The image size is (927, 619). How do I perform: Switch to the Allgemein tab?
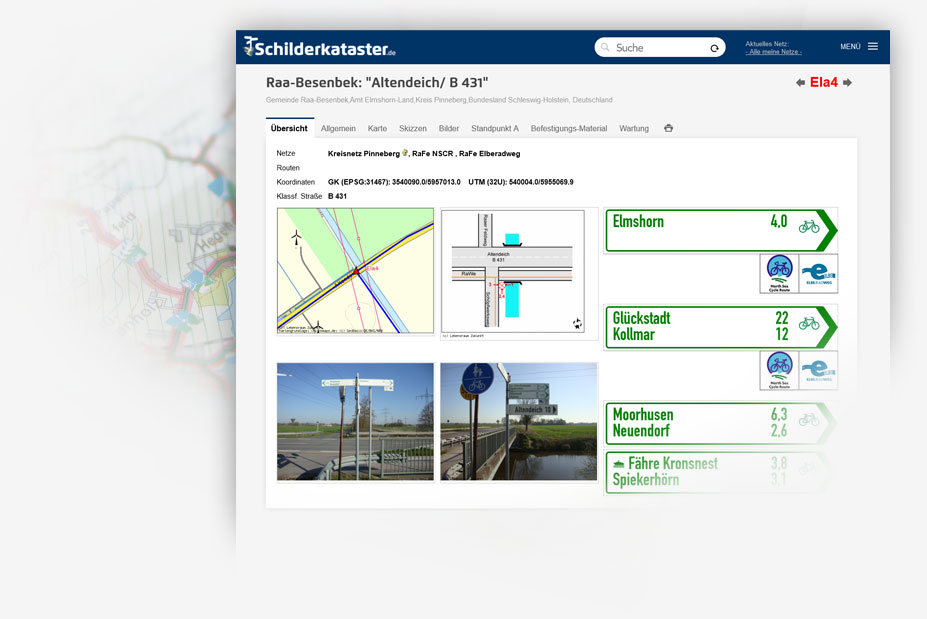click(338, 129)
